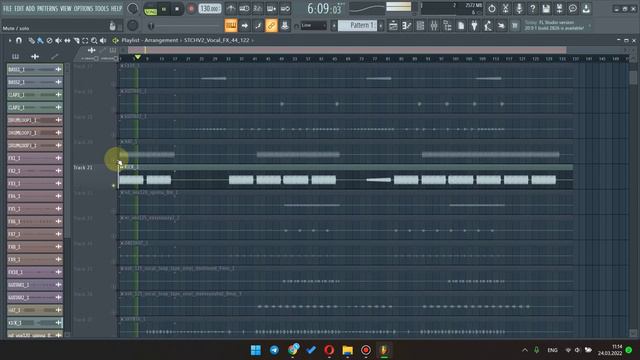Toggle multilink to controllers icon
Image resolution: width=640 pixels, height=360 pixels.
[285, 26]
